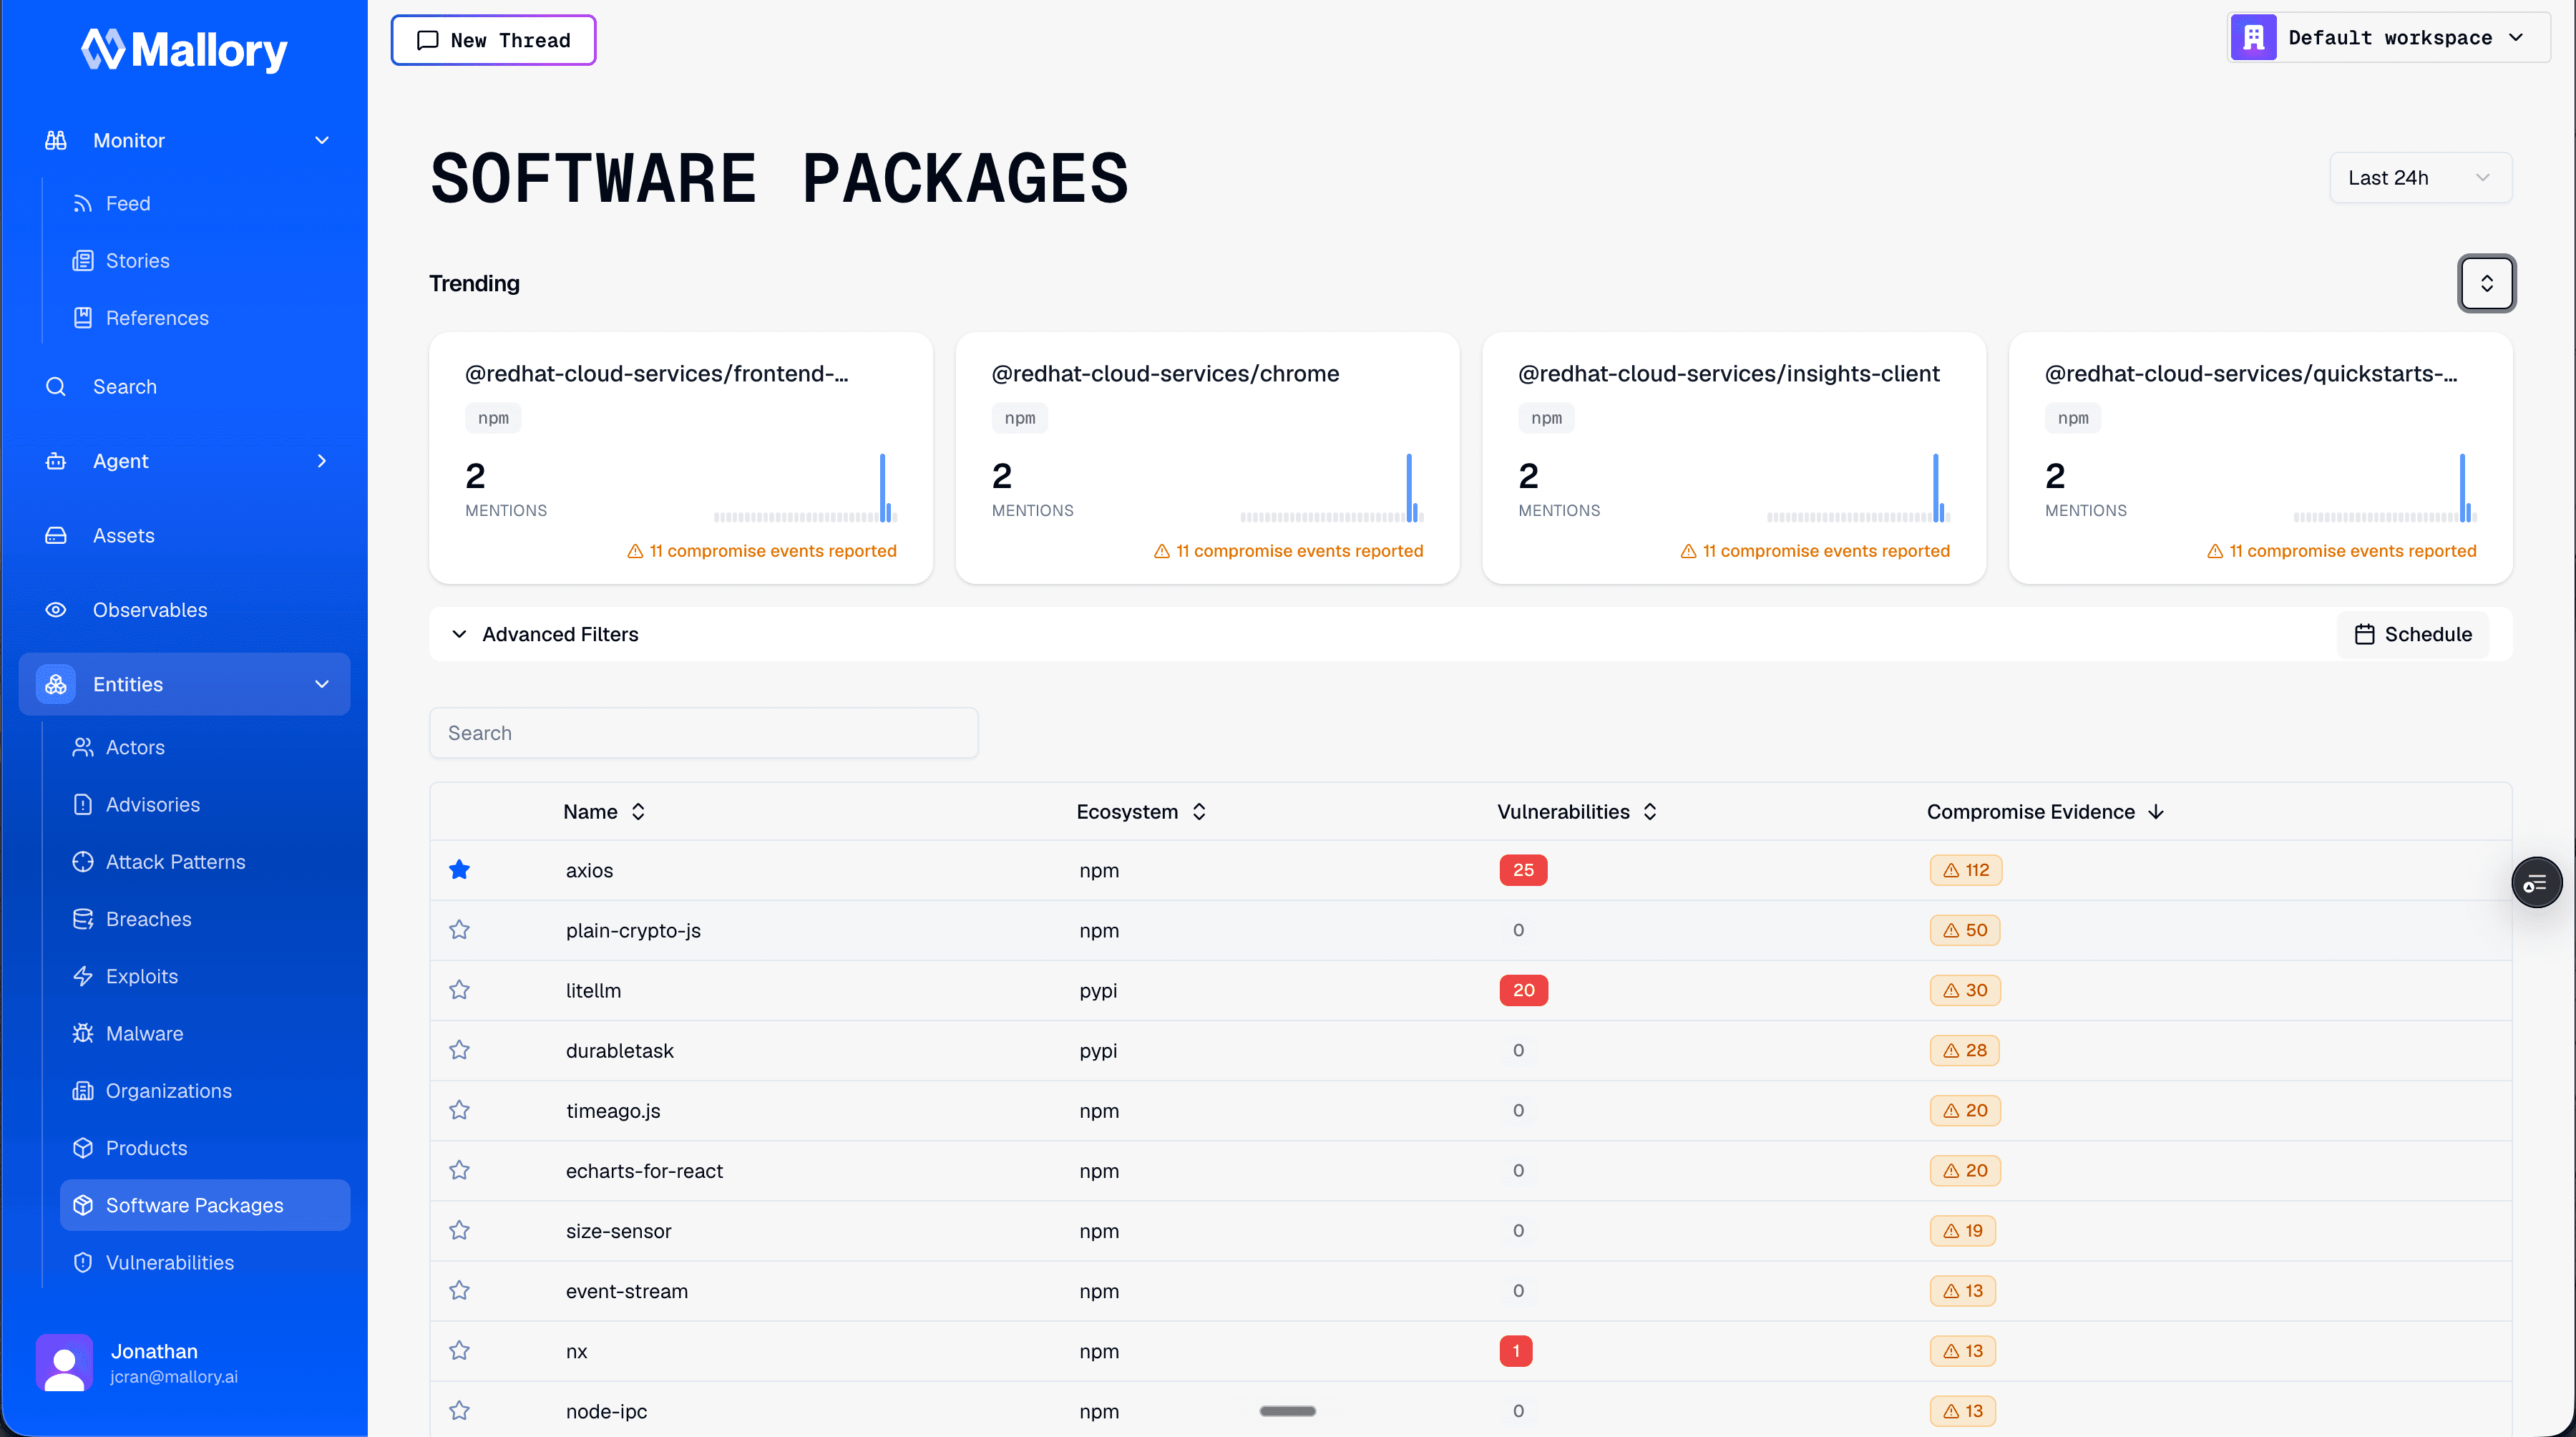The width and height of the screenshot is (2576, 1437).
Task: Star the litellm package
Action: click(459, 990)
